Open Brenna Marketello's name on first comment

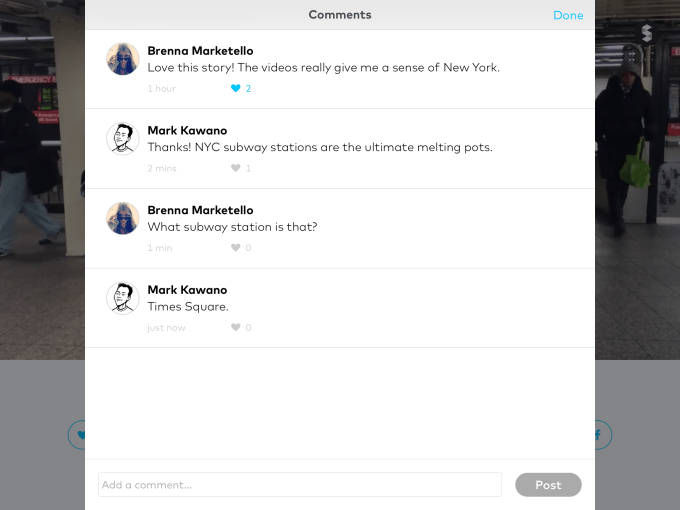tap(200, 51)
